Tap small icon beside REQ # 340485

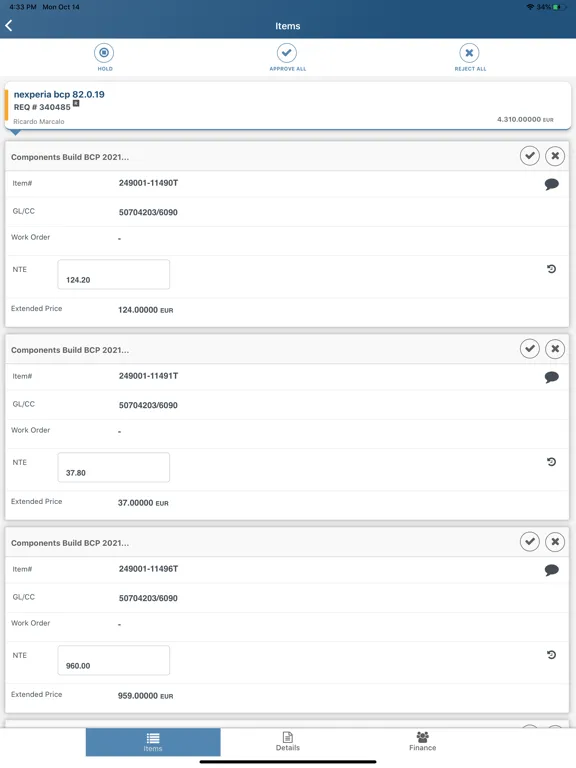(76, 103)
